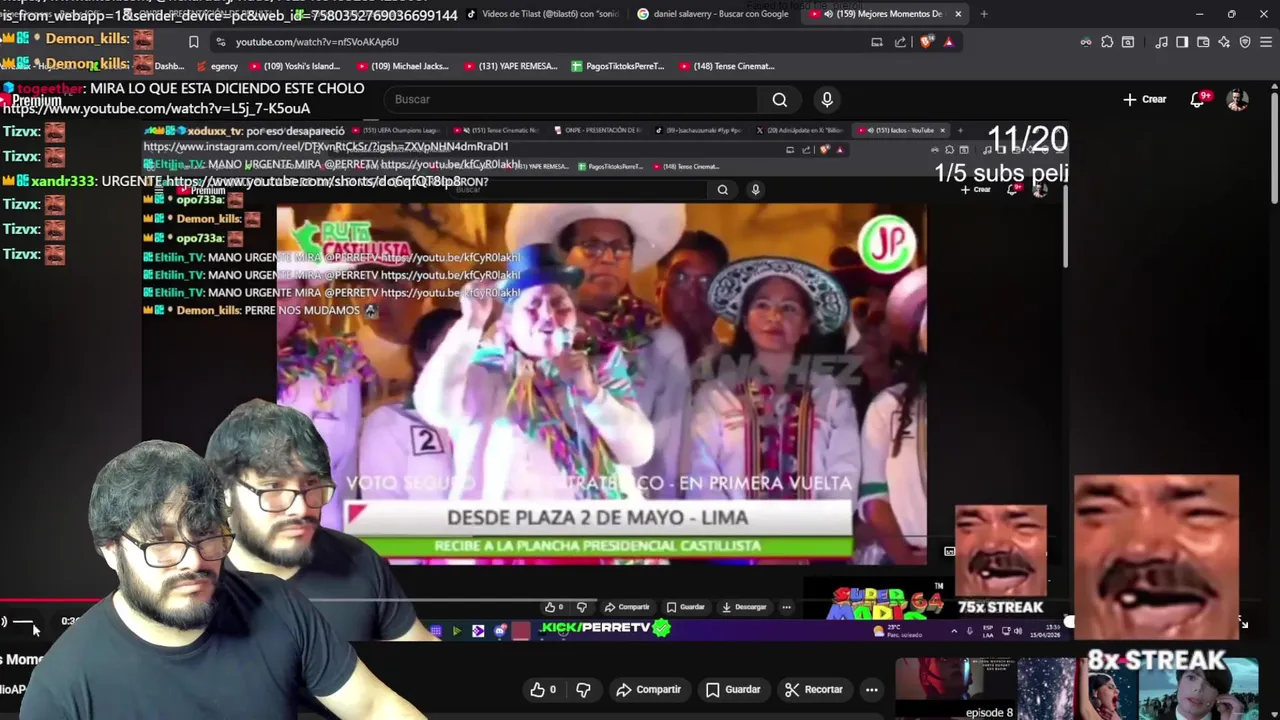Open YouTube notifications bell
This screenshot has width=1280, height=720.
(x=1197, y=99)
